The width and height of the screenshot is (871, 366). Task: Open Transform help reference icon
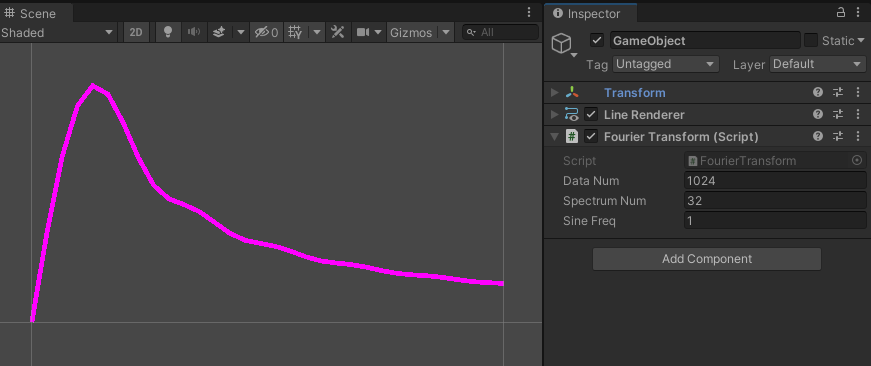coord(818,92)
